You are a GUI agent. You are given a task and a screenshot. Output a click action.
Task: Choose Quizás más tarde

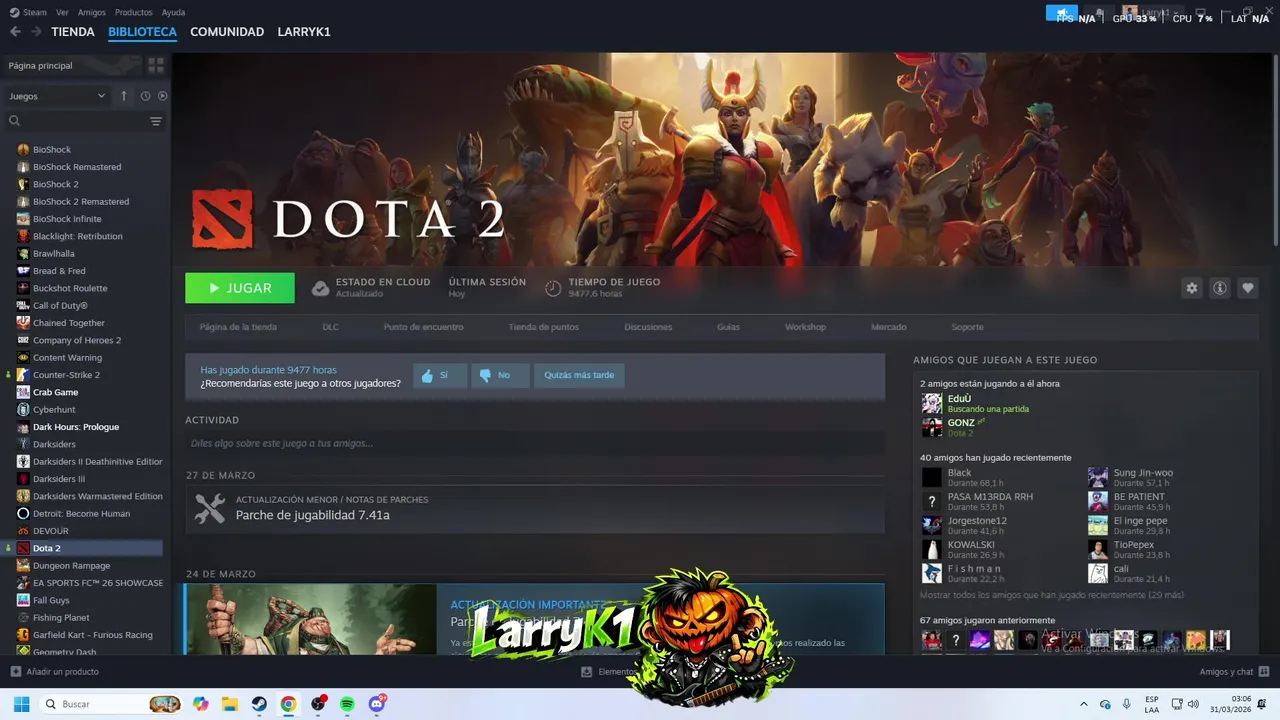[579, 375]
